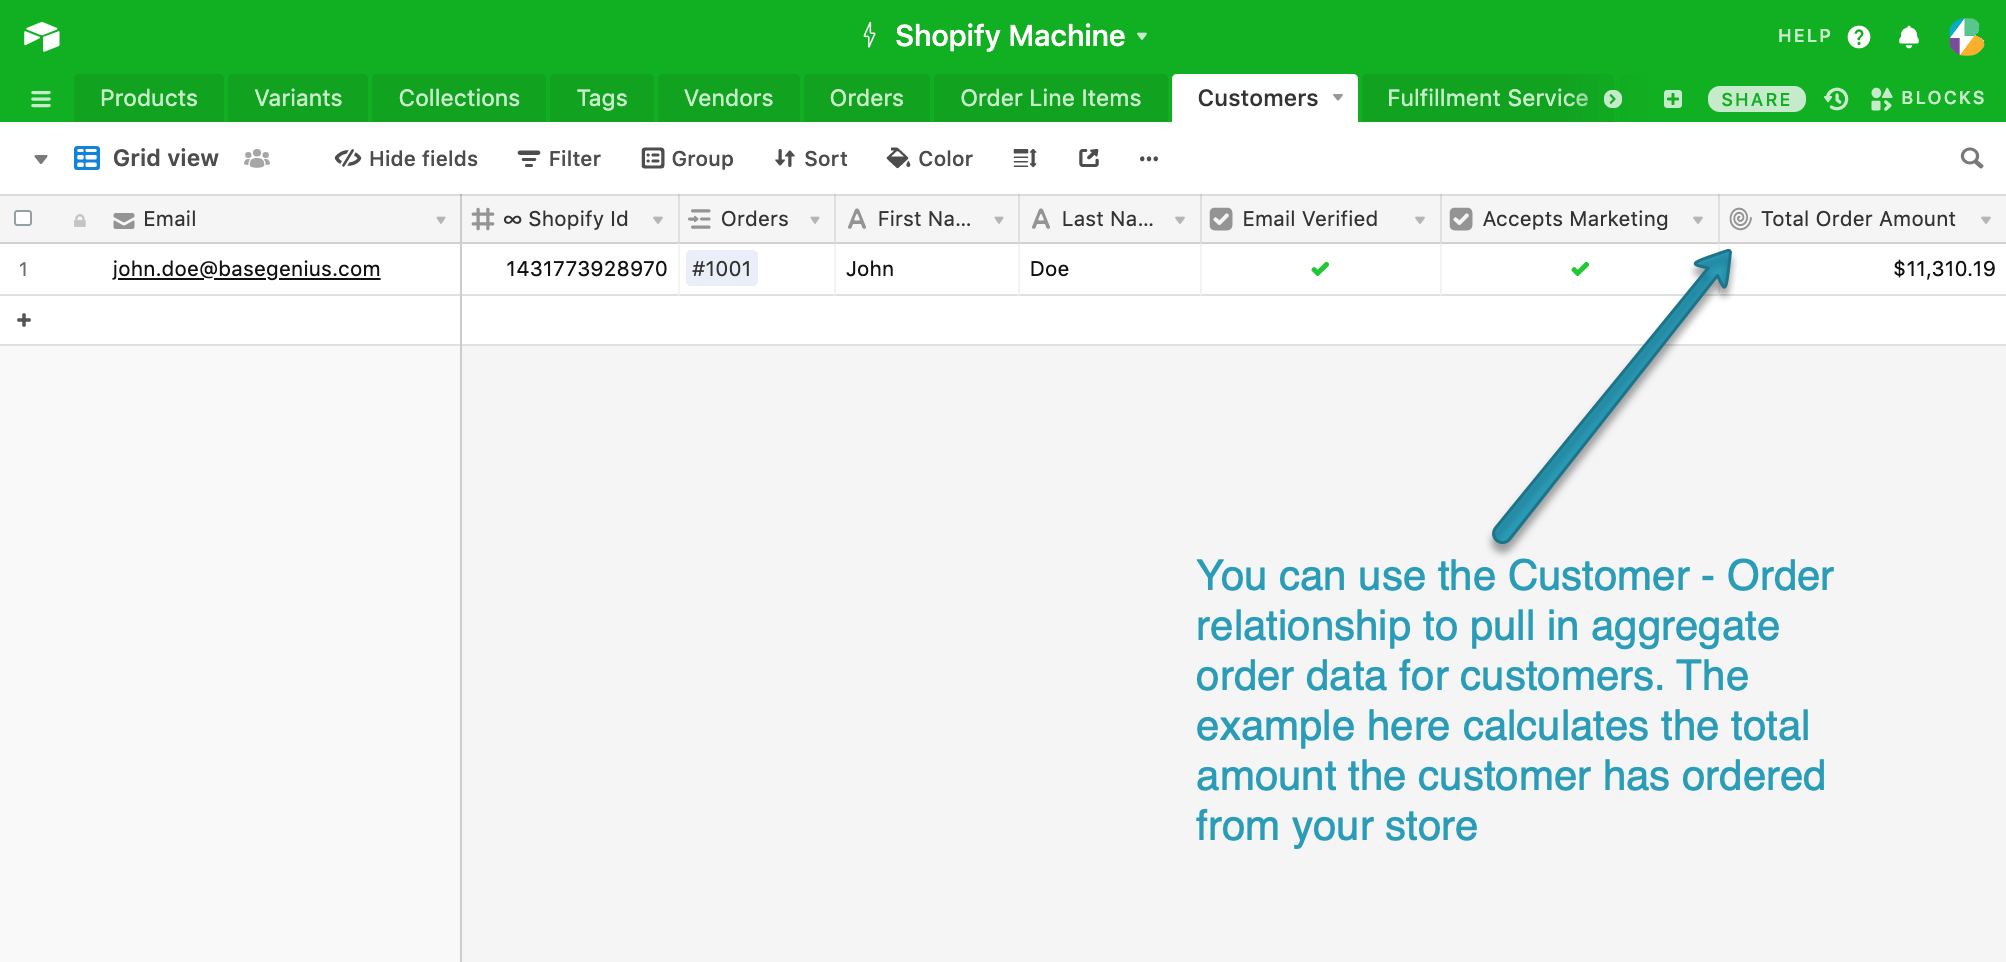Change row height via toolbar icon

coord(1025,158)
